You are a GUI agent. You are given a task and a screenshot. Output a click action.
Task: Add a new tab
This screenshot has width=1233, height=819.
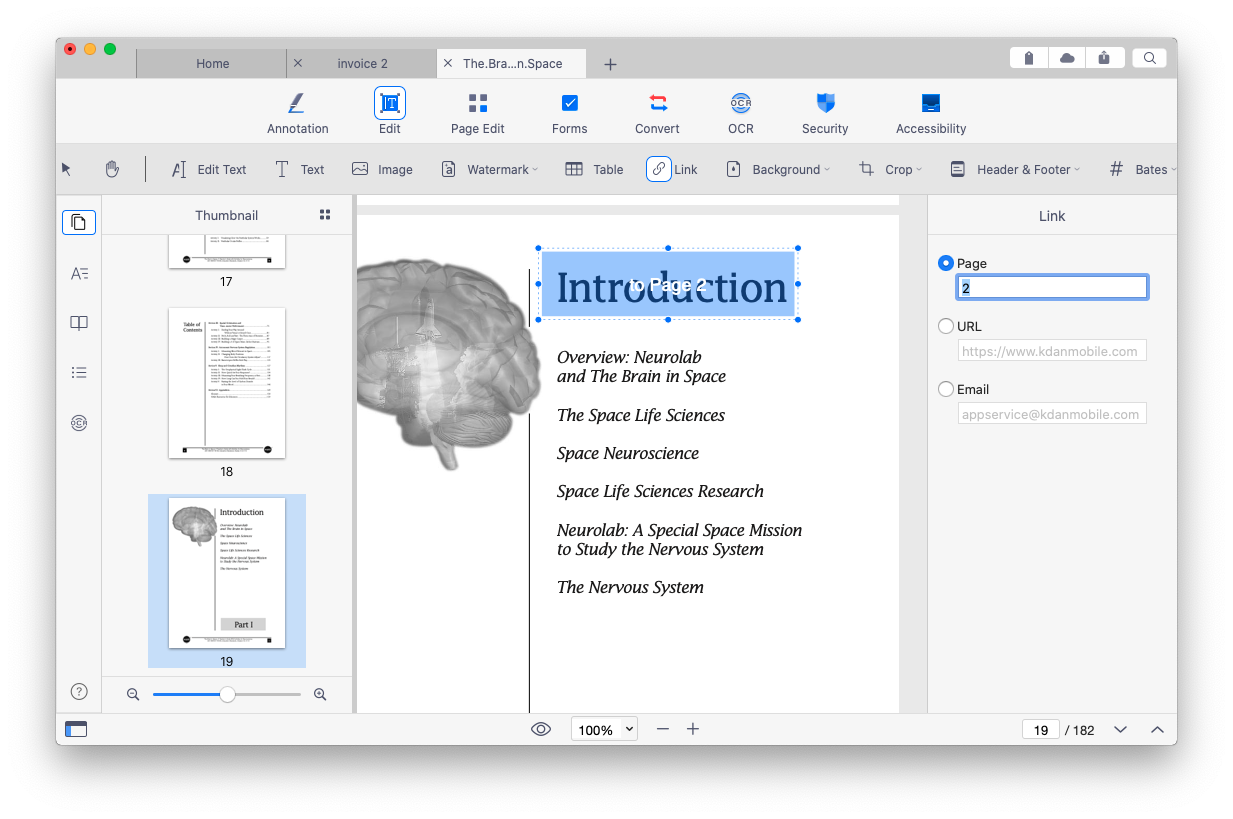click(610, 64)
